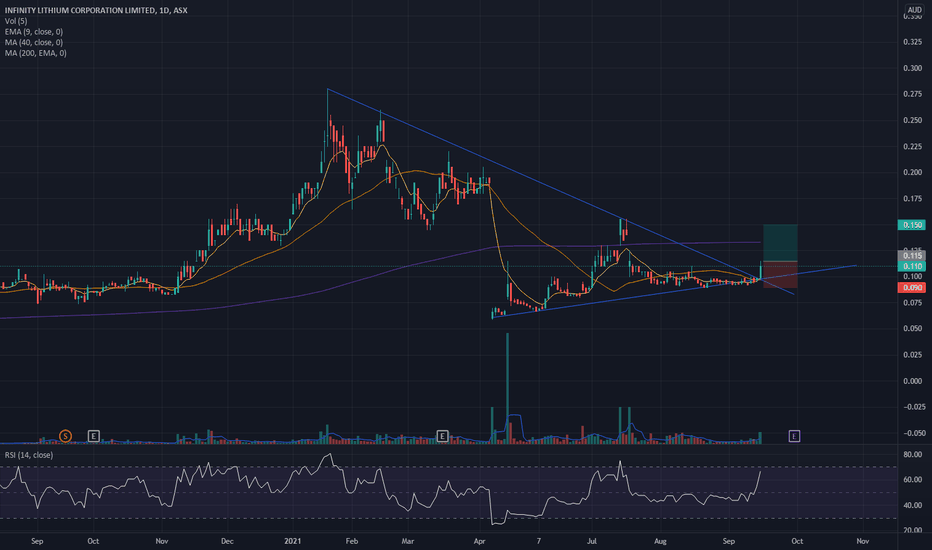Click the AUD currency label
This screenshot has width=932, height=550.
click(x=915, y=10)
